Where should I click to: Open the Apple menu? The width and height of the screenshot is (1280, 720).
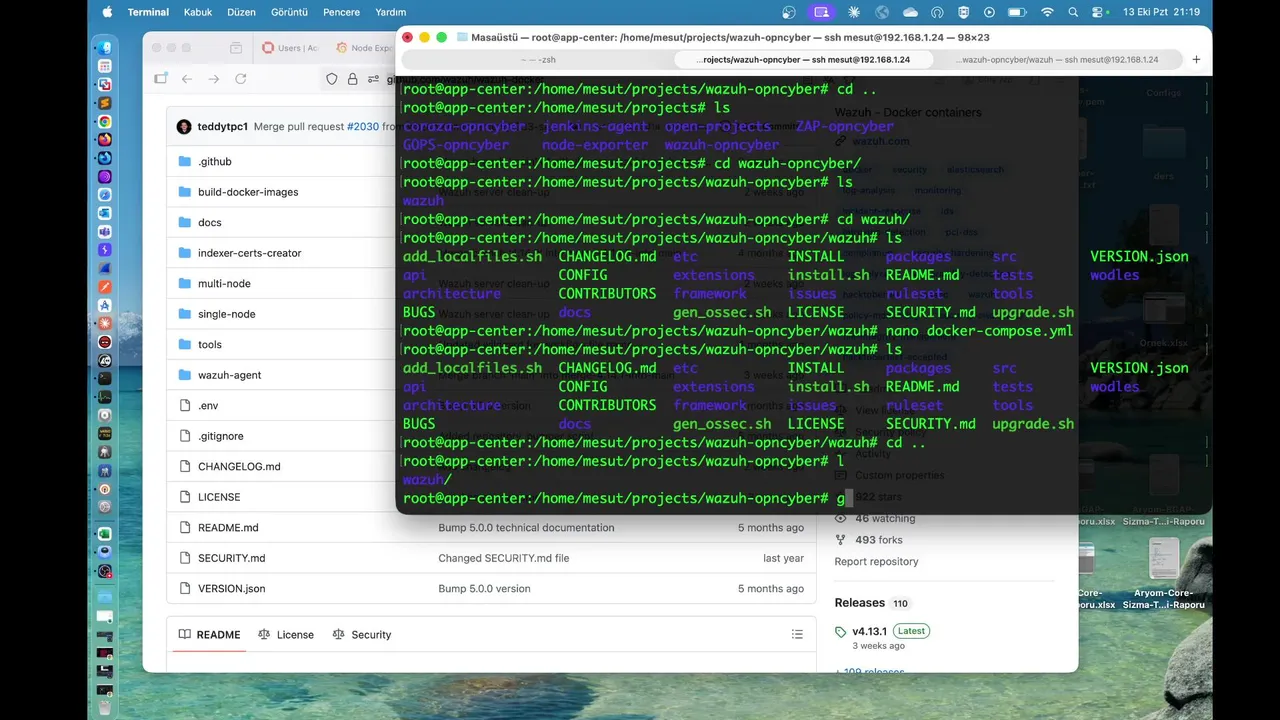click(x=107, y=12)
